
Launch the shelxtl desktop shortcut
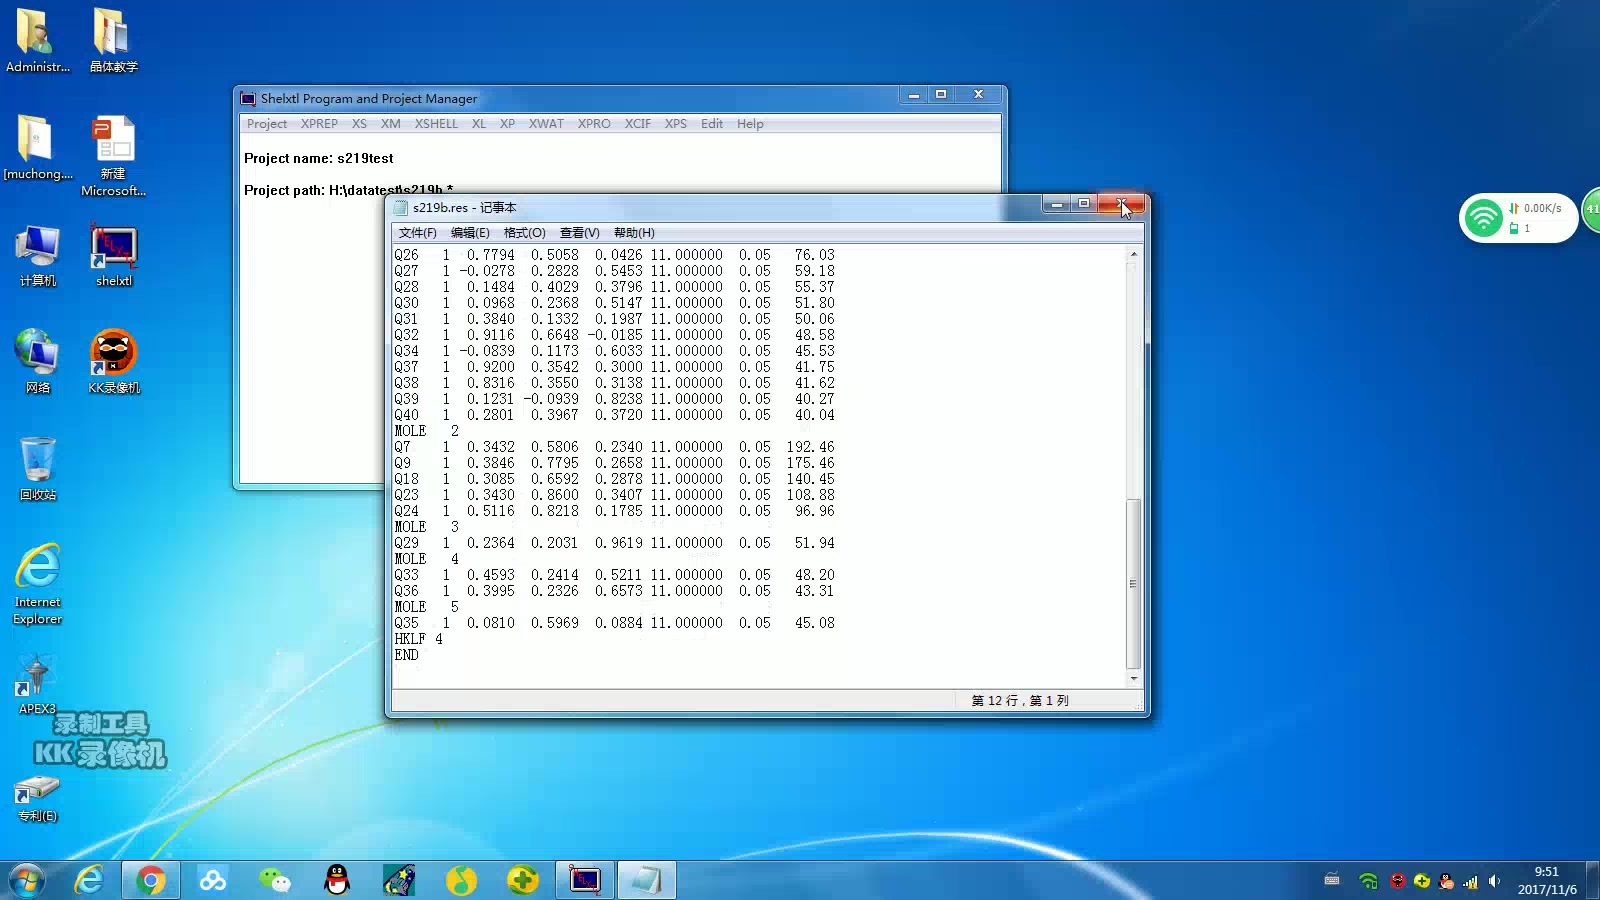pyautogui.click(x=113, y=255)
